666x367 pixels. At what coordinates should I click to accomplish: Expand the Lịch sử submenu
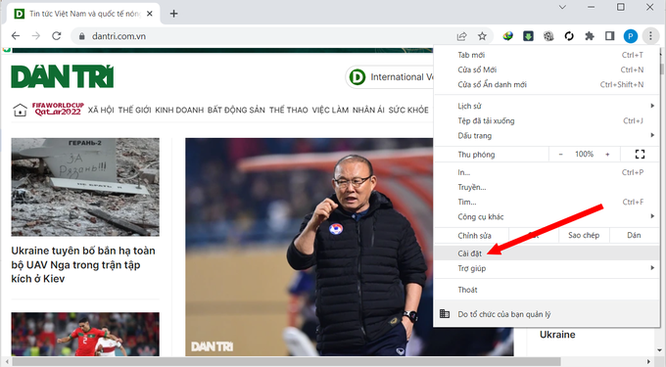547,106
